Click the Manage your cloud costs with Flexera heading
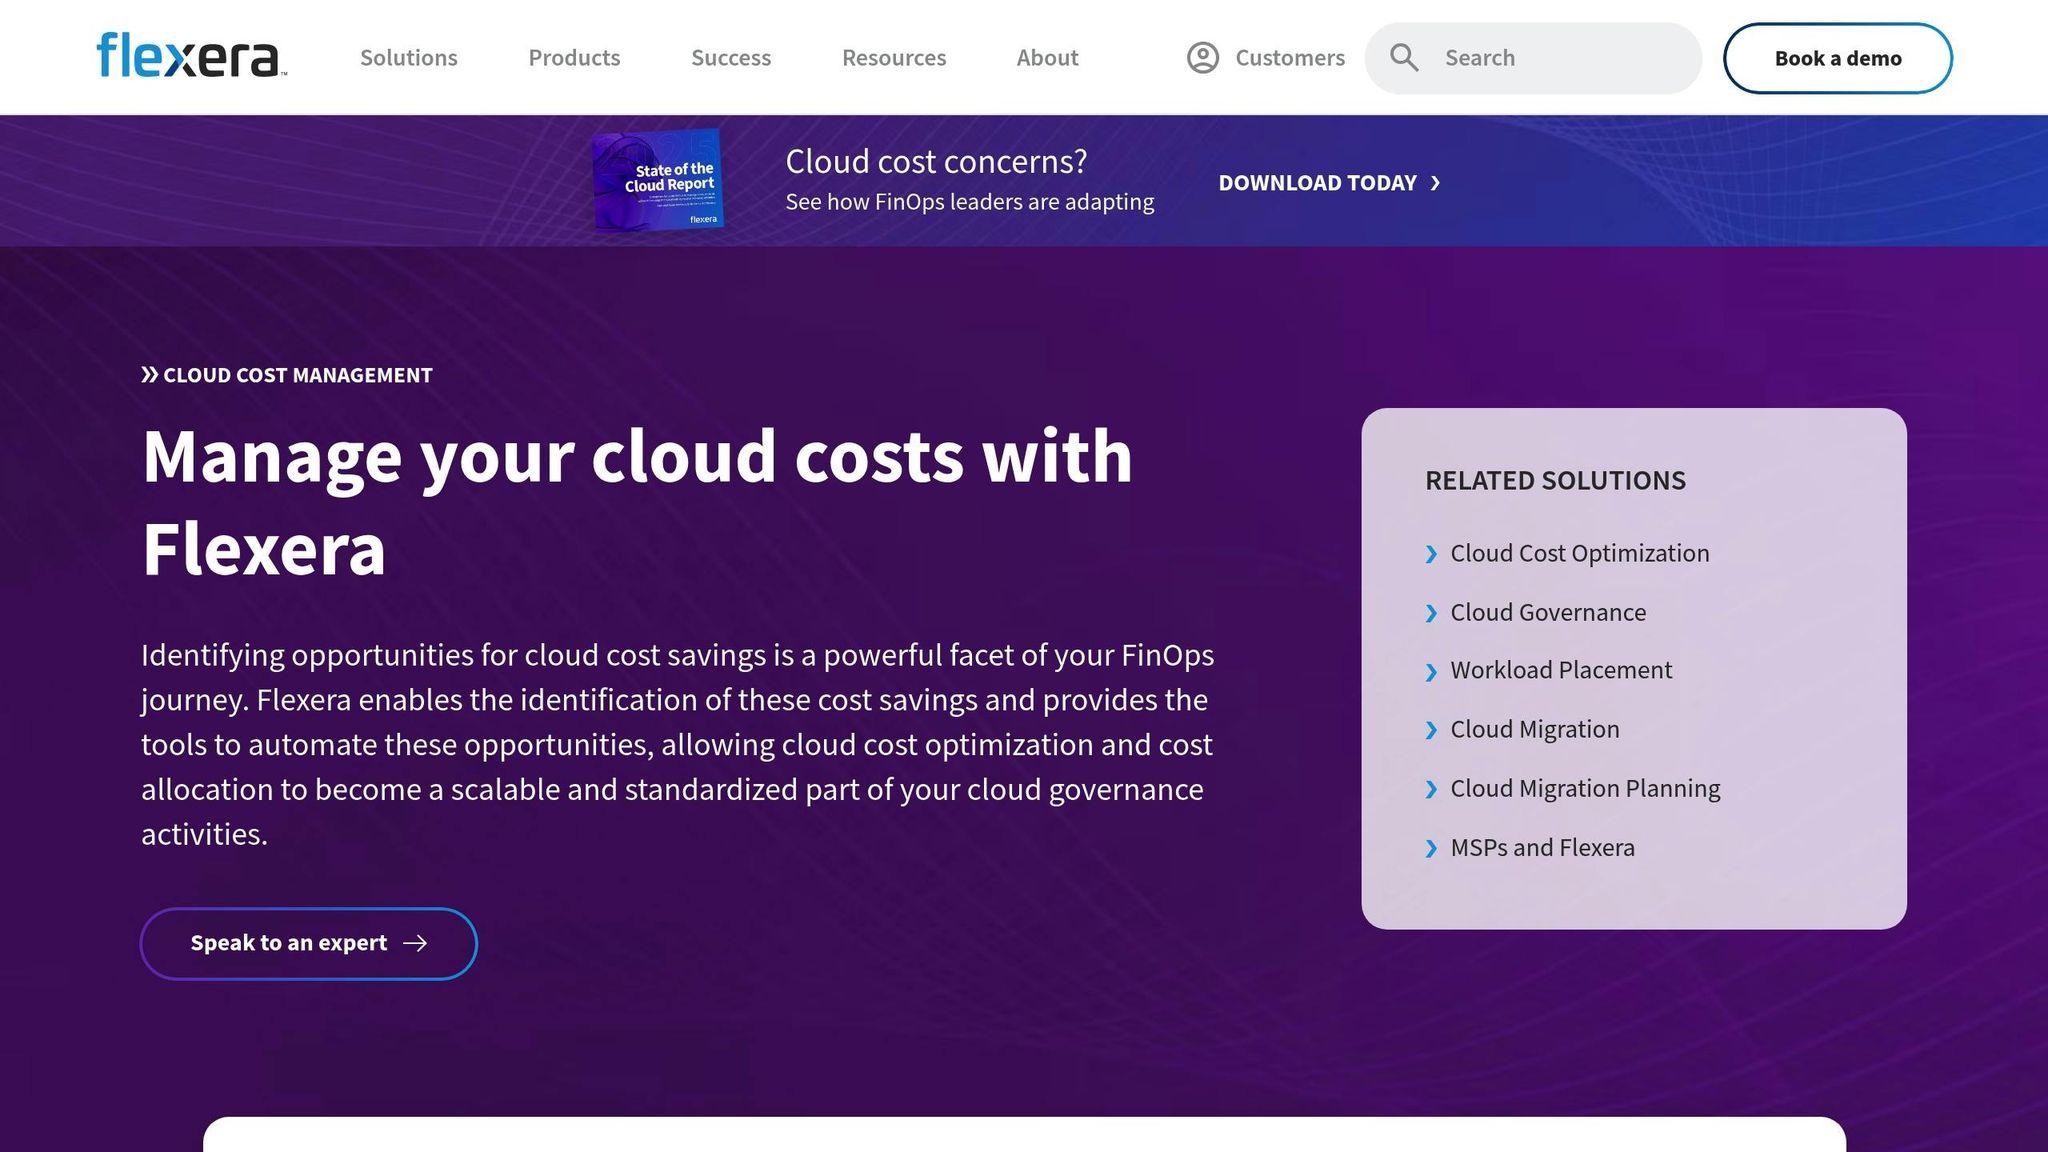The width and height of the screenshot is (2048, 1152). click(637, 502)
